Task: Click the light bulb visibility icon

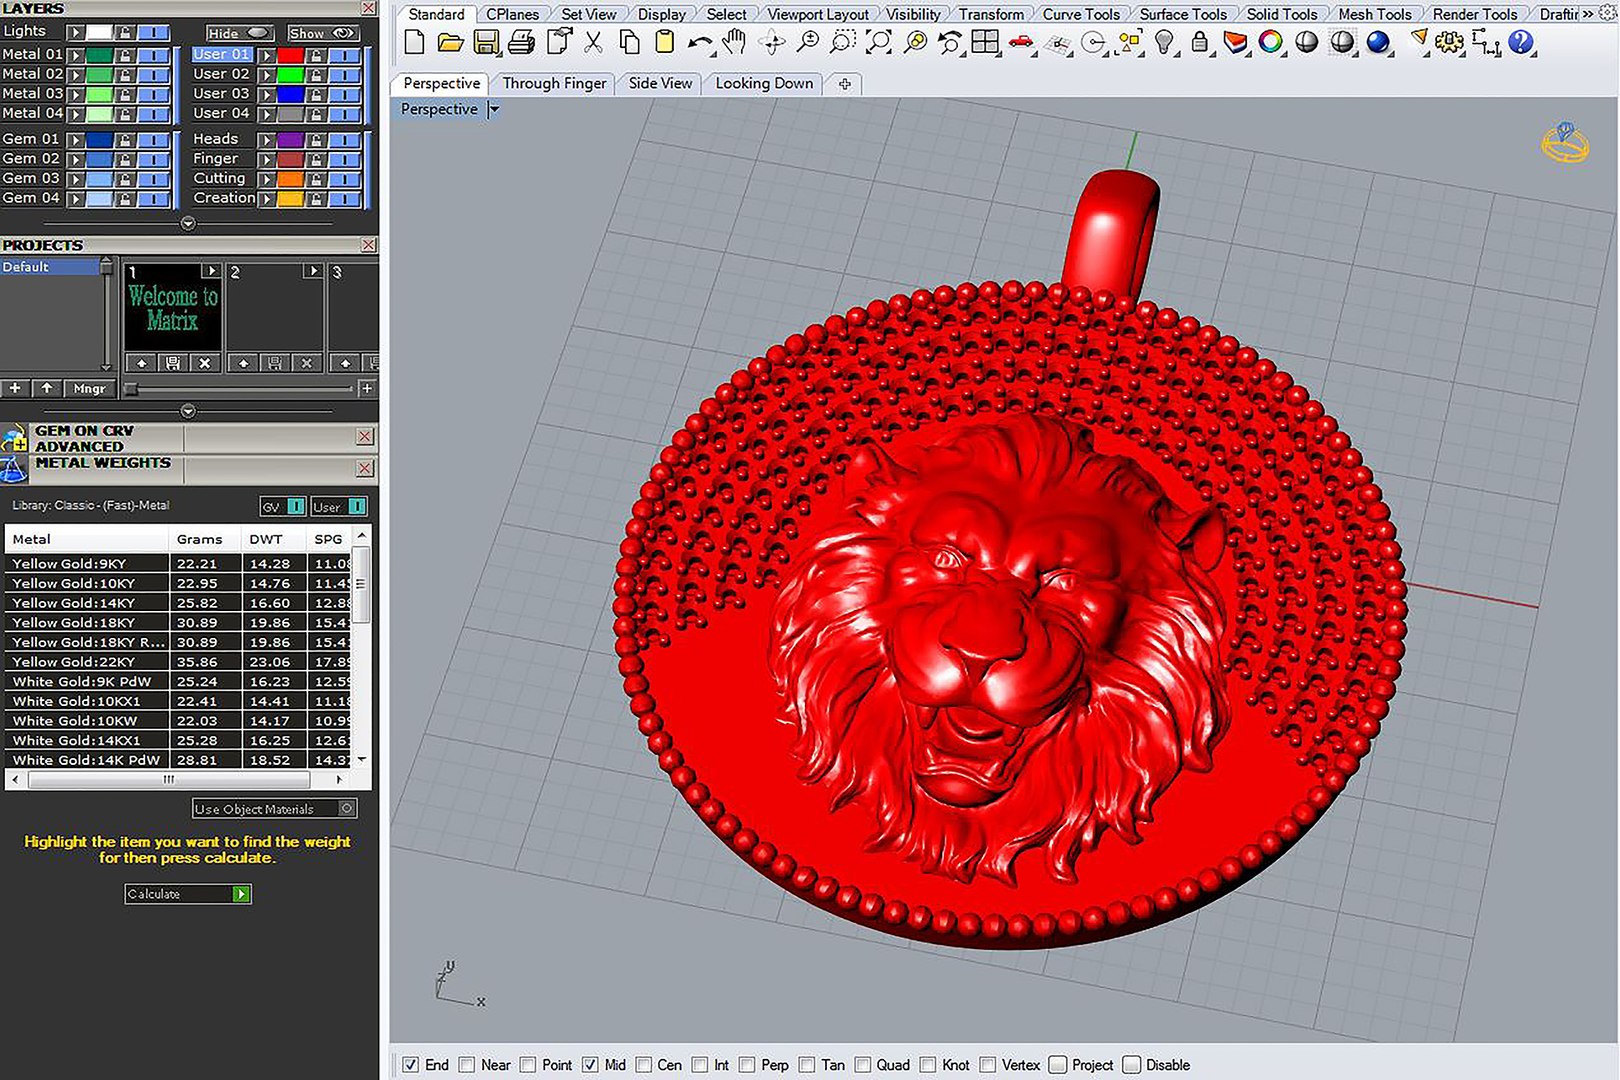Action: click(x=1164, y=43)
